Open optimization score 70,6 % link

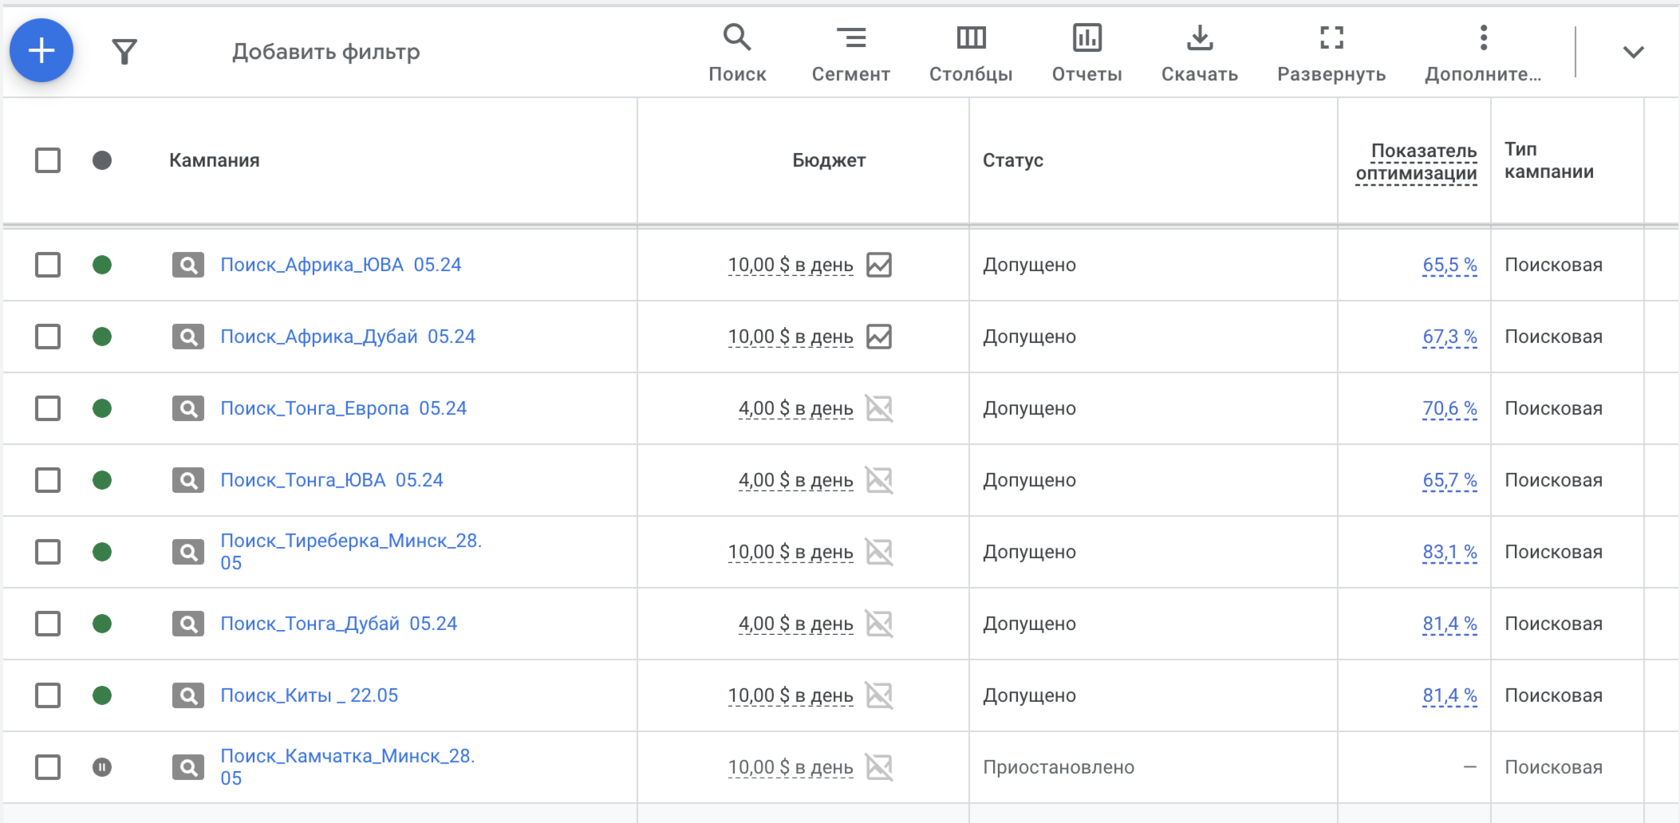click(1450, 408)
